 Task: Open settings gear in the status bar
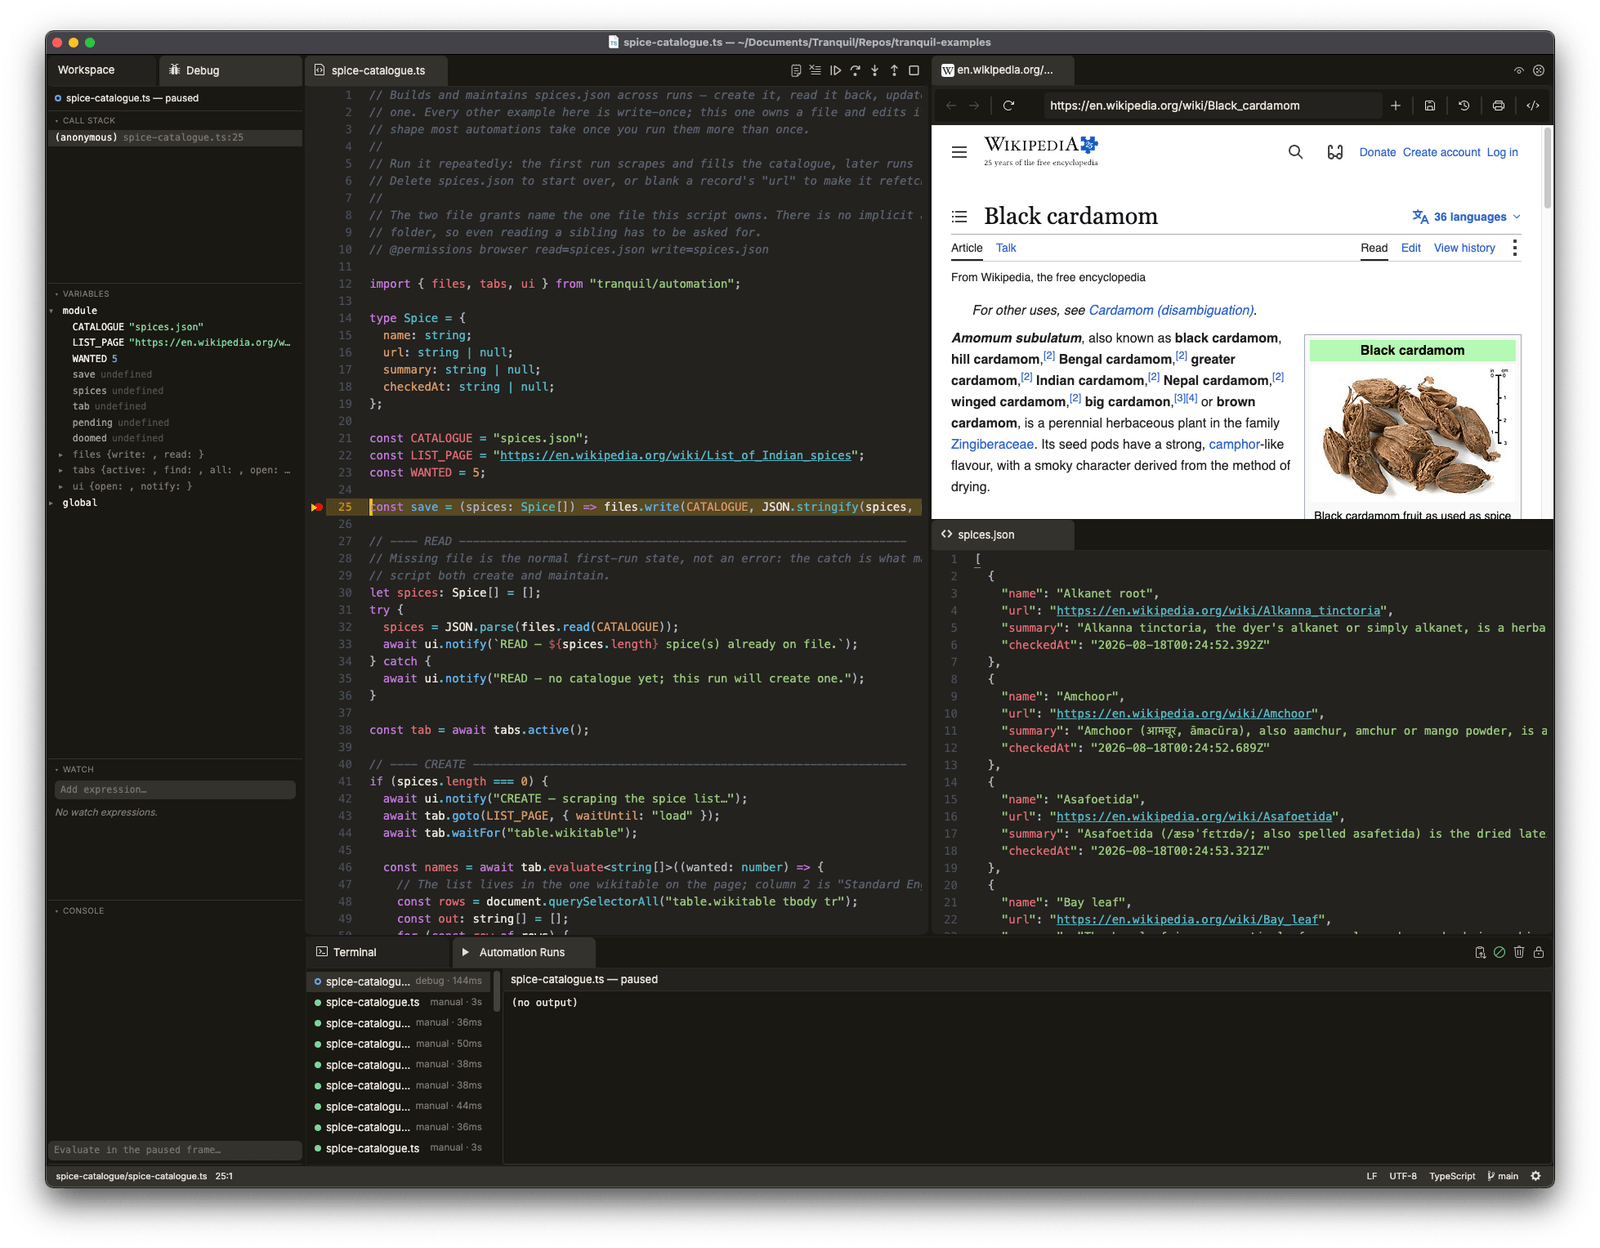tap(1536, 1176)
